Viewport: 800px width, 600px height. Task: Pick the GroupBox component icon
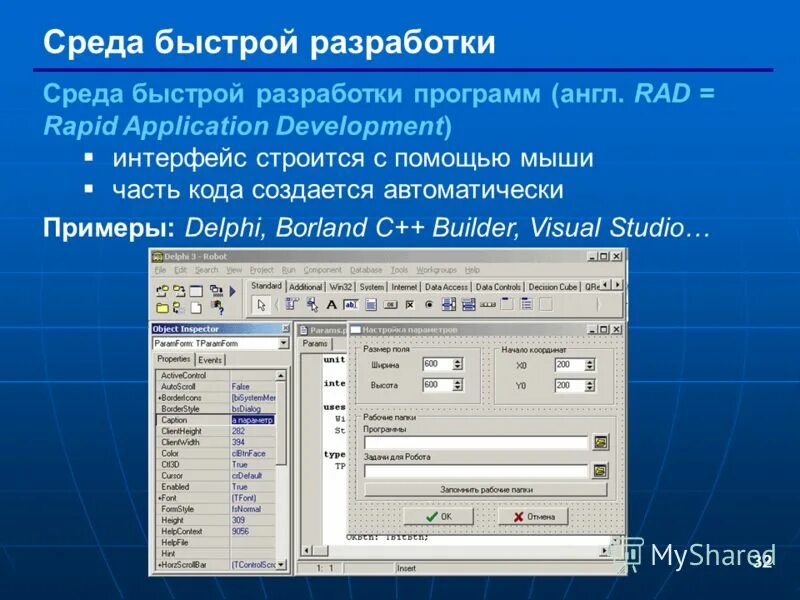click(x=507, y=305)
